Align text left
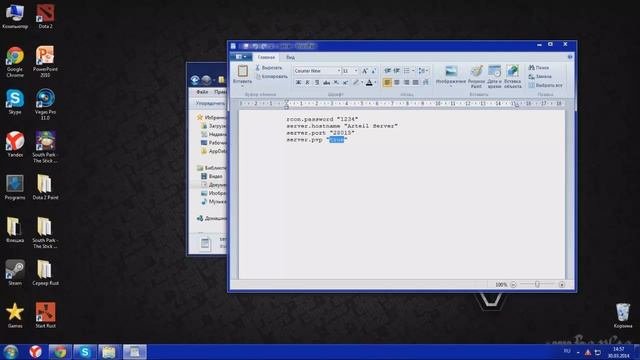The width and height of the screenshot is (640, 360). (x=387, y=82)
